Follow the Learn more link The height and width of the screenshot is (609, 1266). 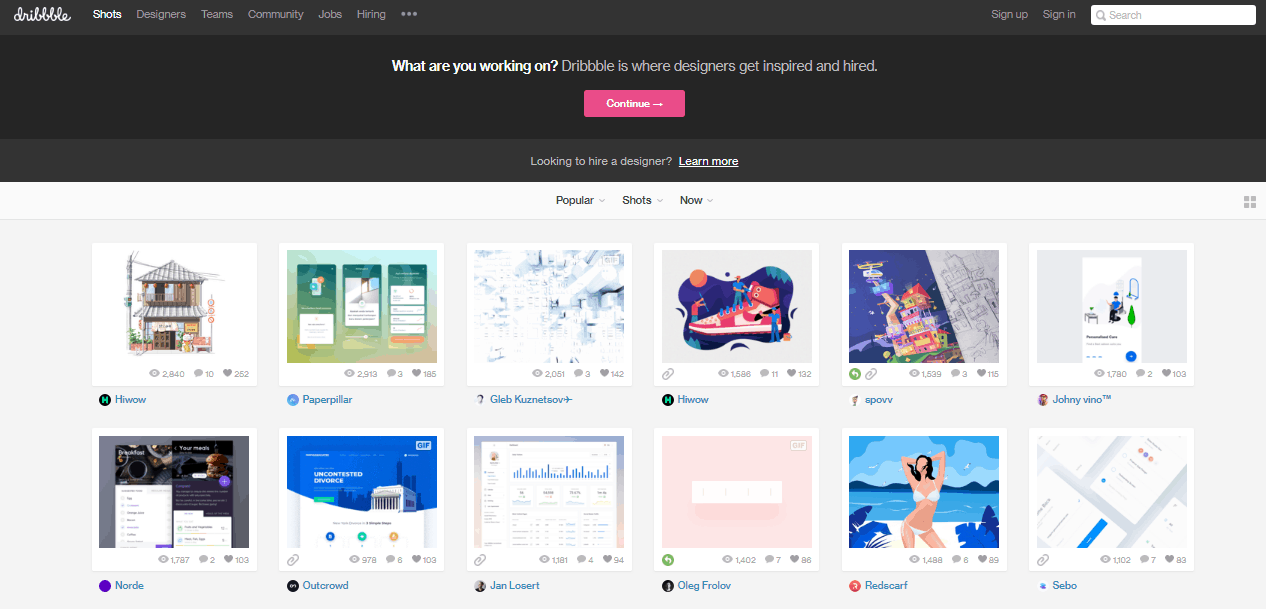(x=708, y=161)
